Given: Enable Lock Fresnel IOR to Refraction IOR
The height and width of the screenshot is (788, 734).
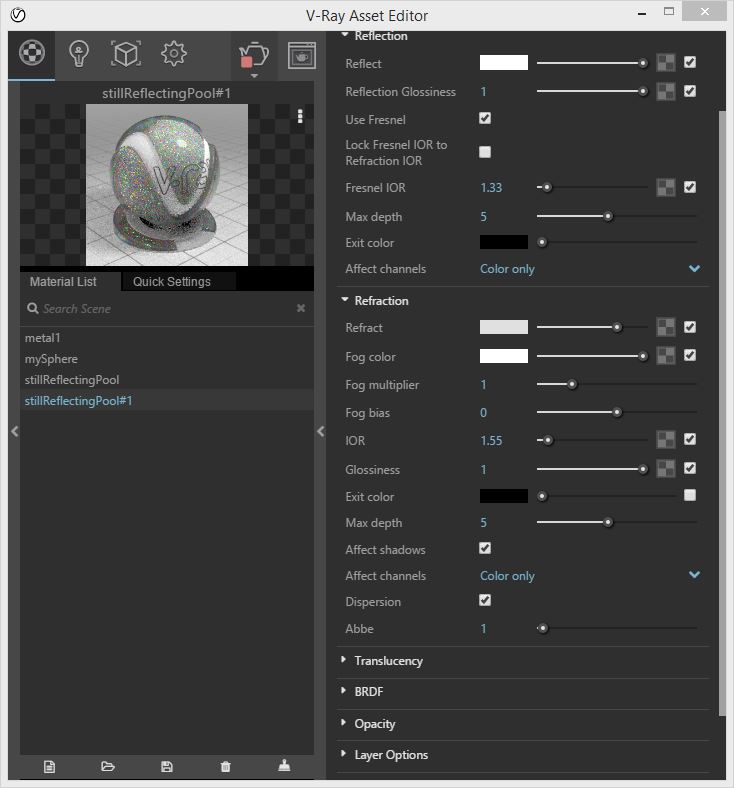Looking at the screenshot, I should 485,152.
